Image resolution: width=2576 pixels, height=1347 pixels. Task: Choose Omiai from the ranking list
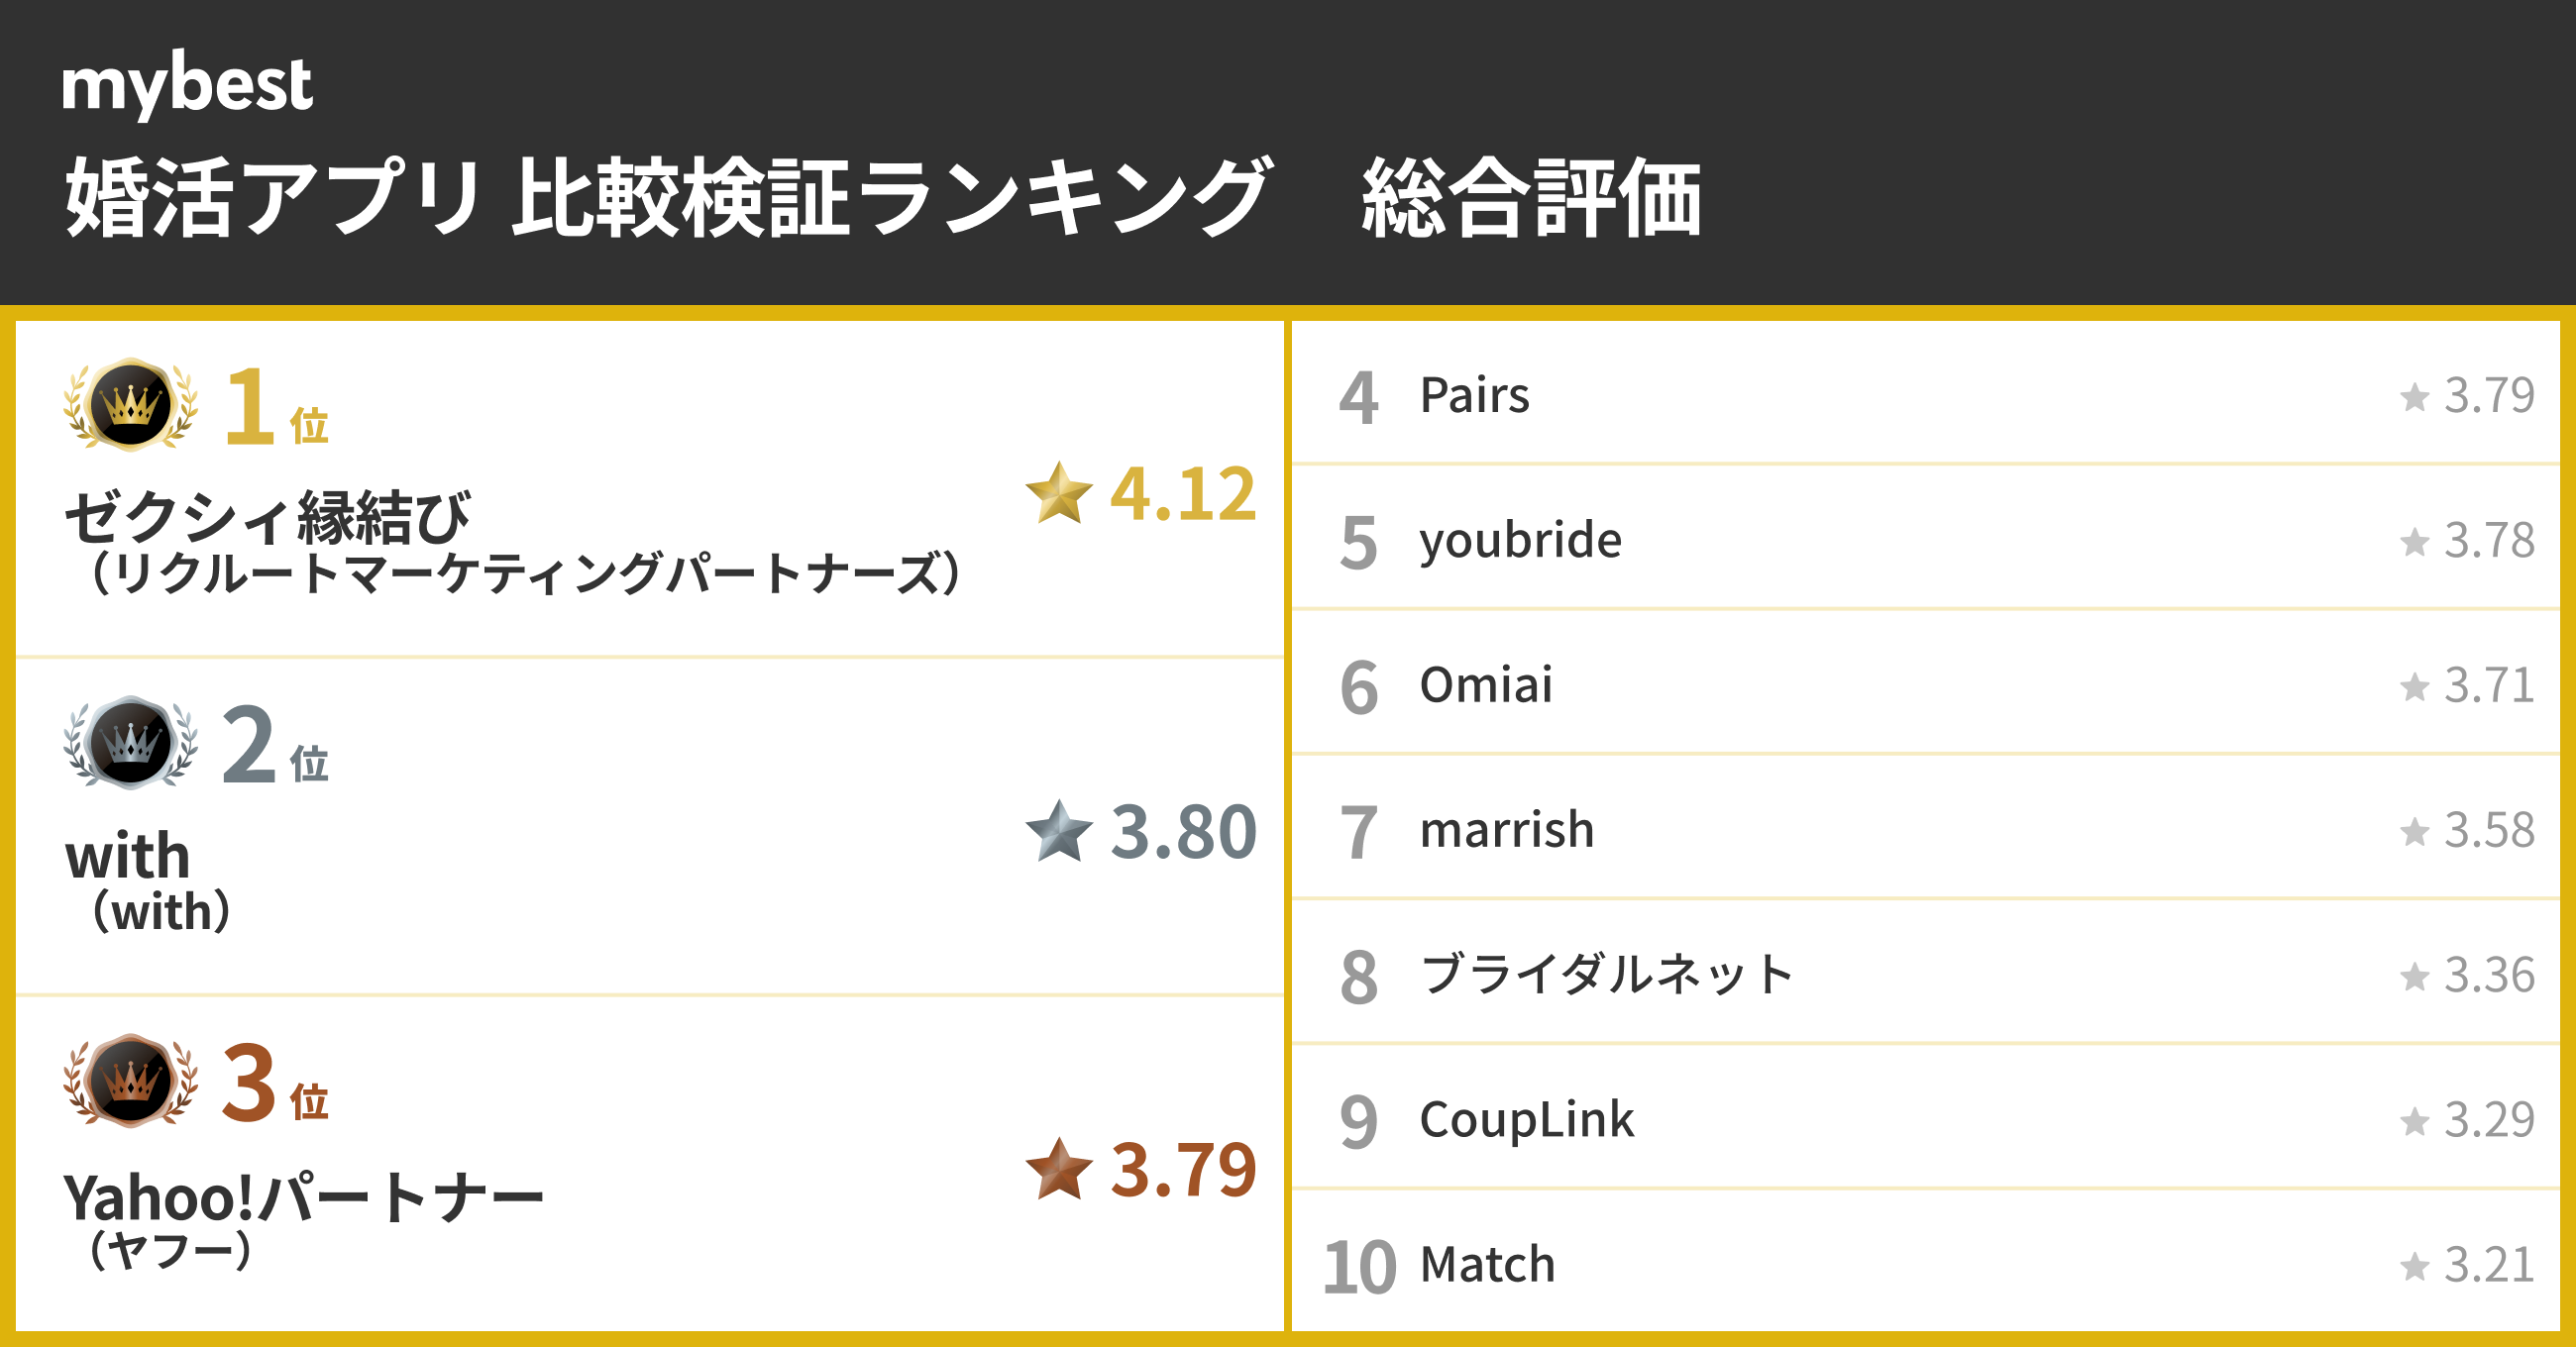point(1486,685)
